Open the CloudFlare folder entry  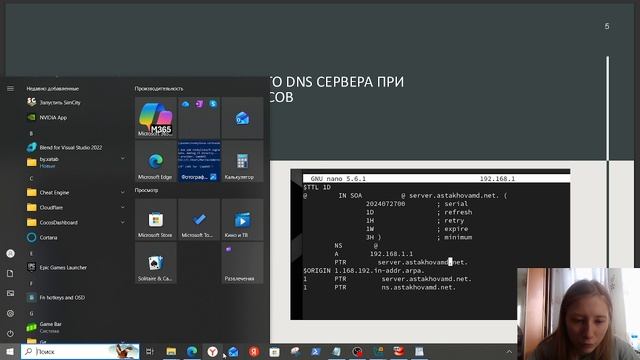pos(51,207)
